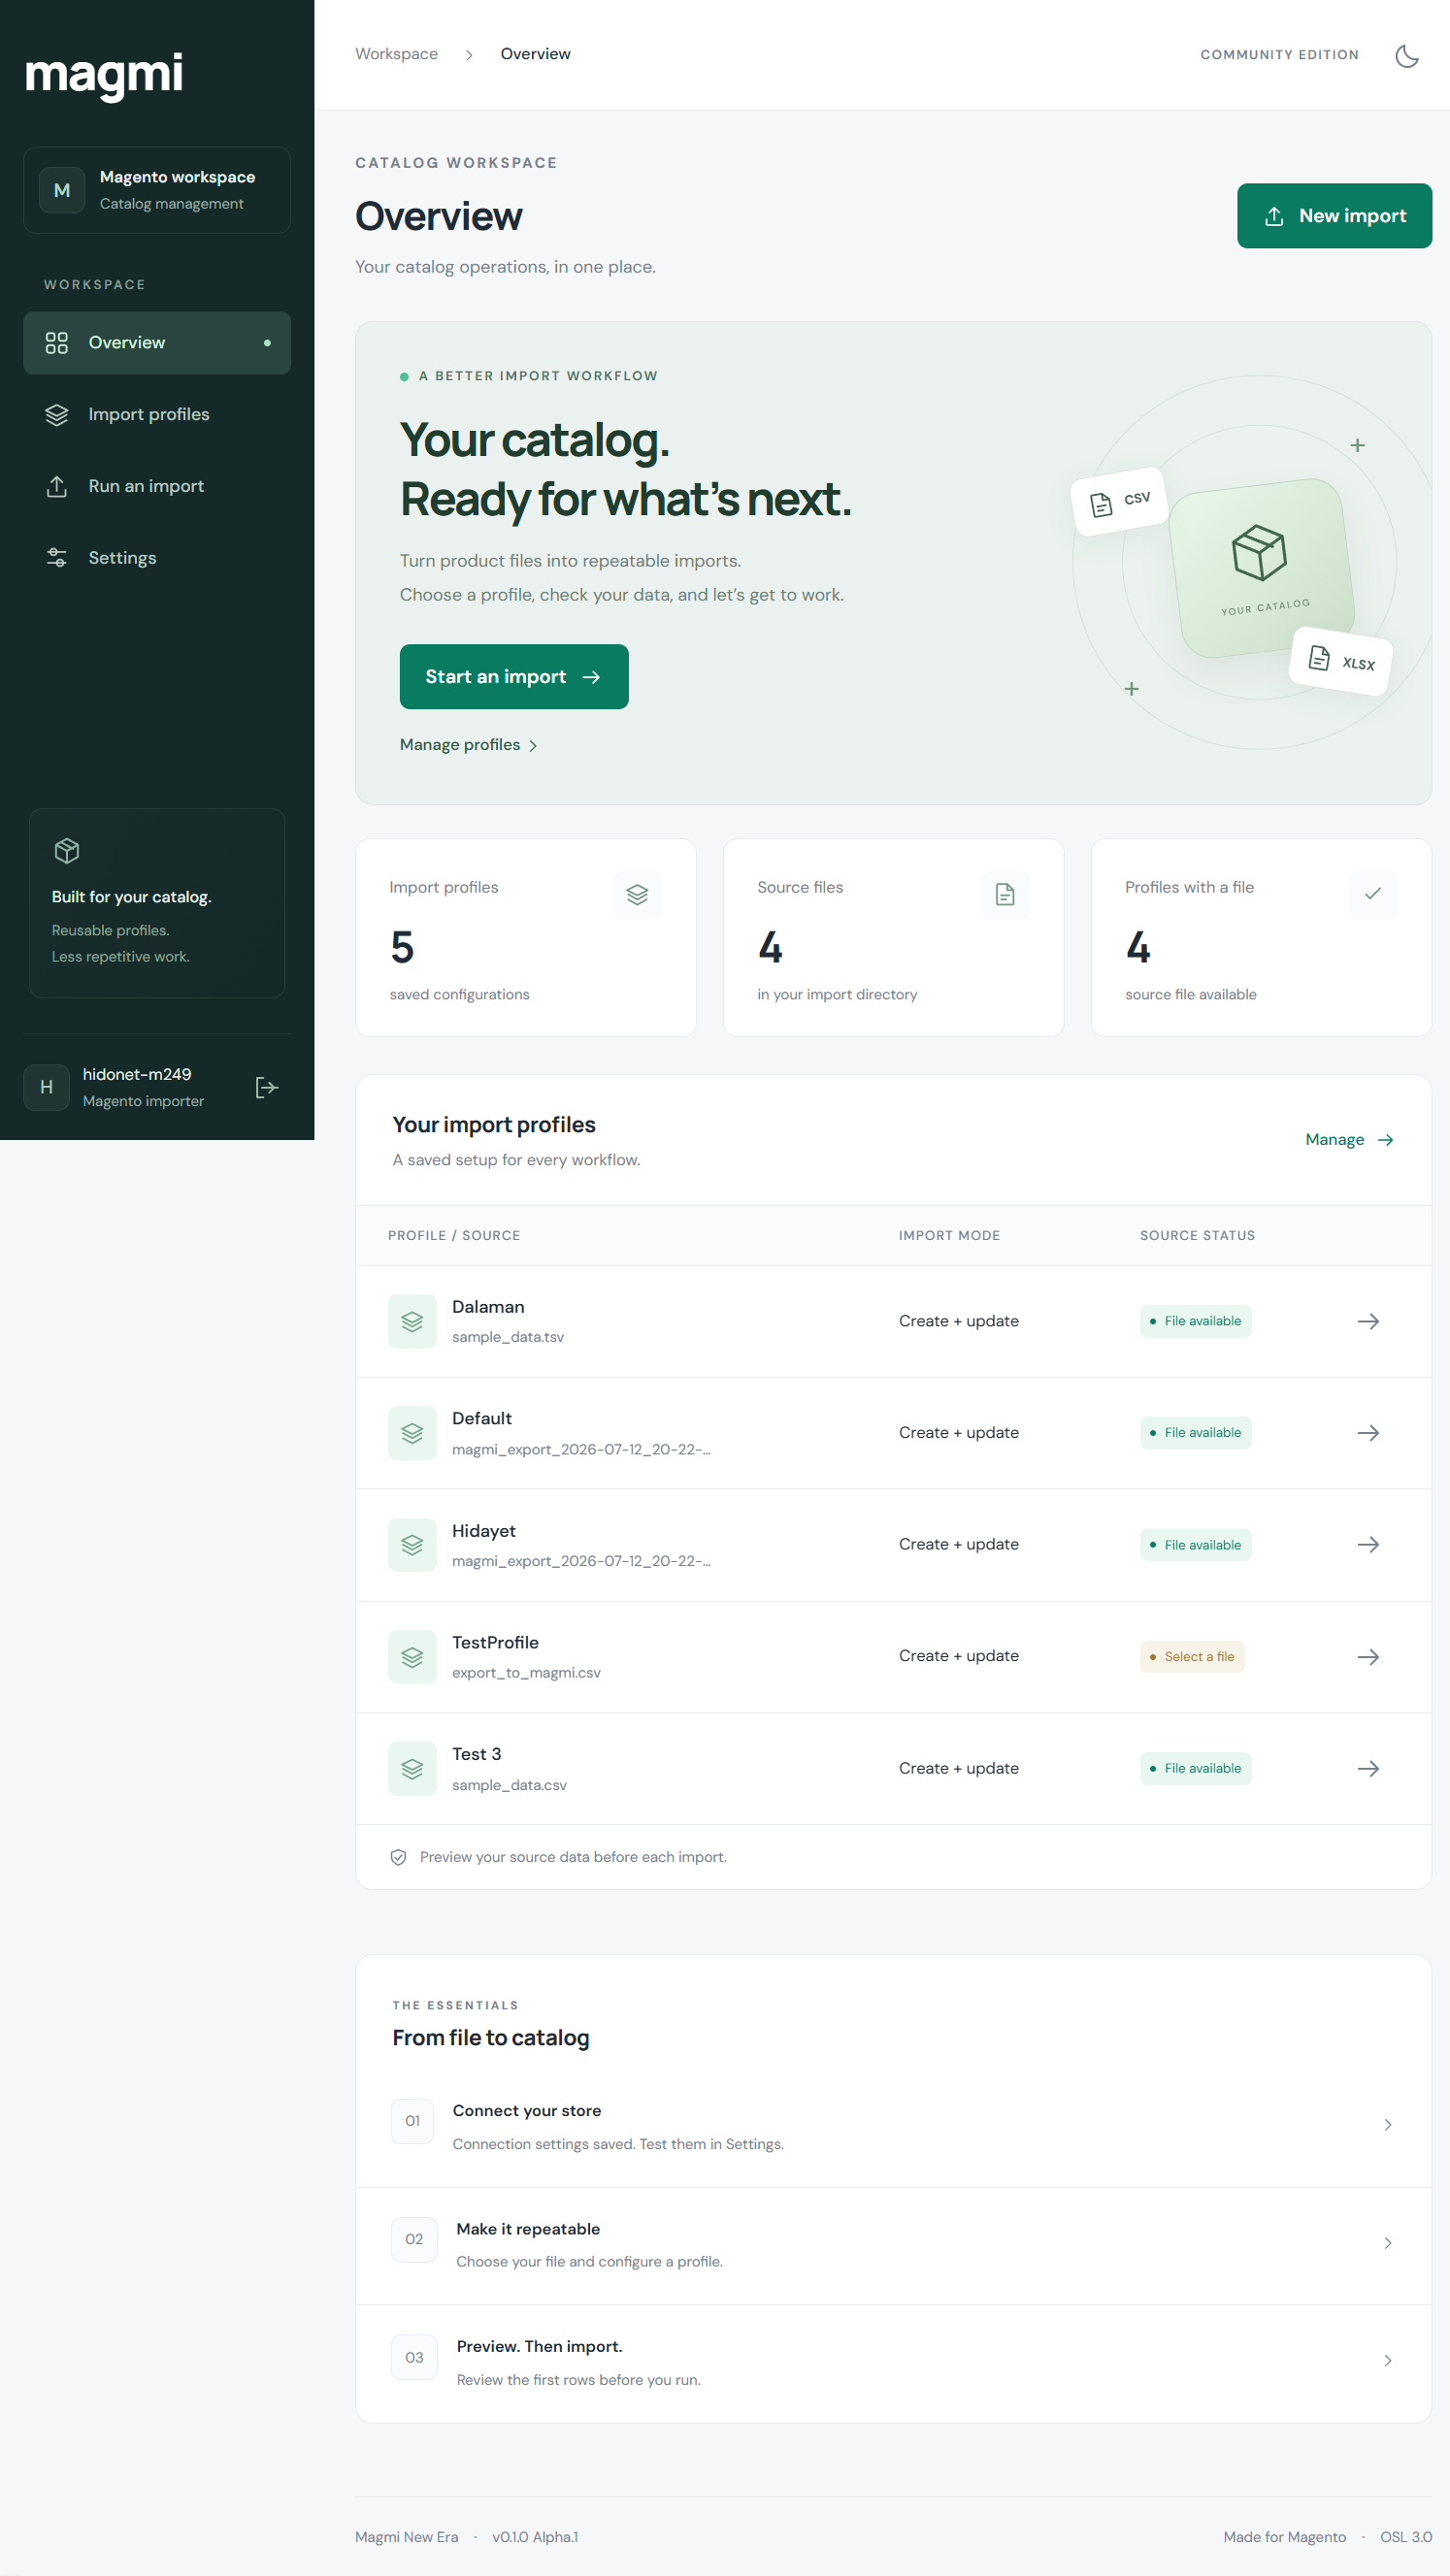Open the Source files stat card
Viewport: 1450px width, 2576px height.
(894, 938)
